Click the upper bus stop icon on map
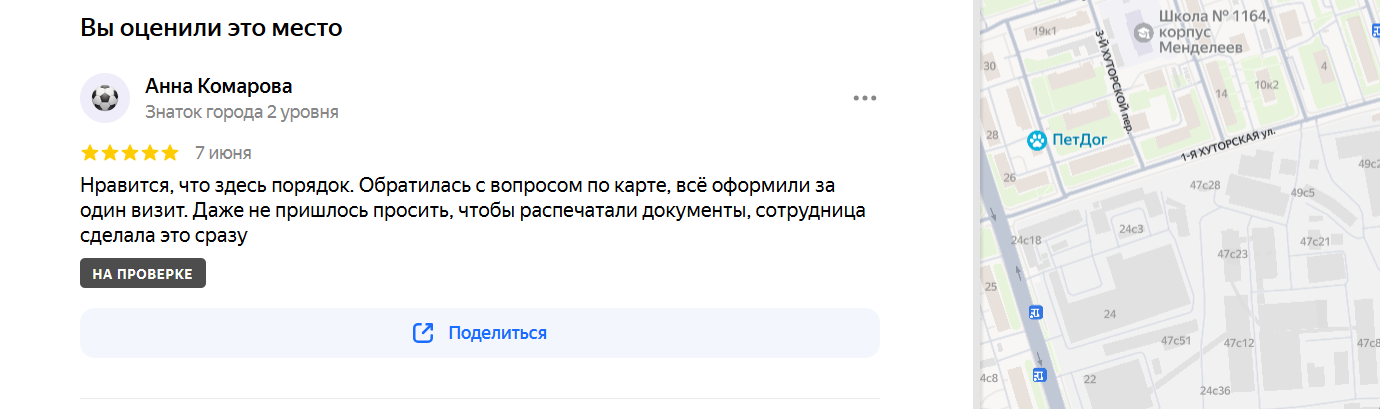Screen dimensions: 1380x409 (1035, 312)
